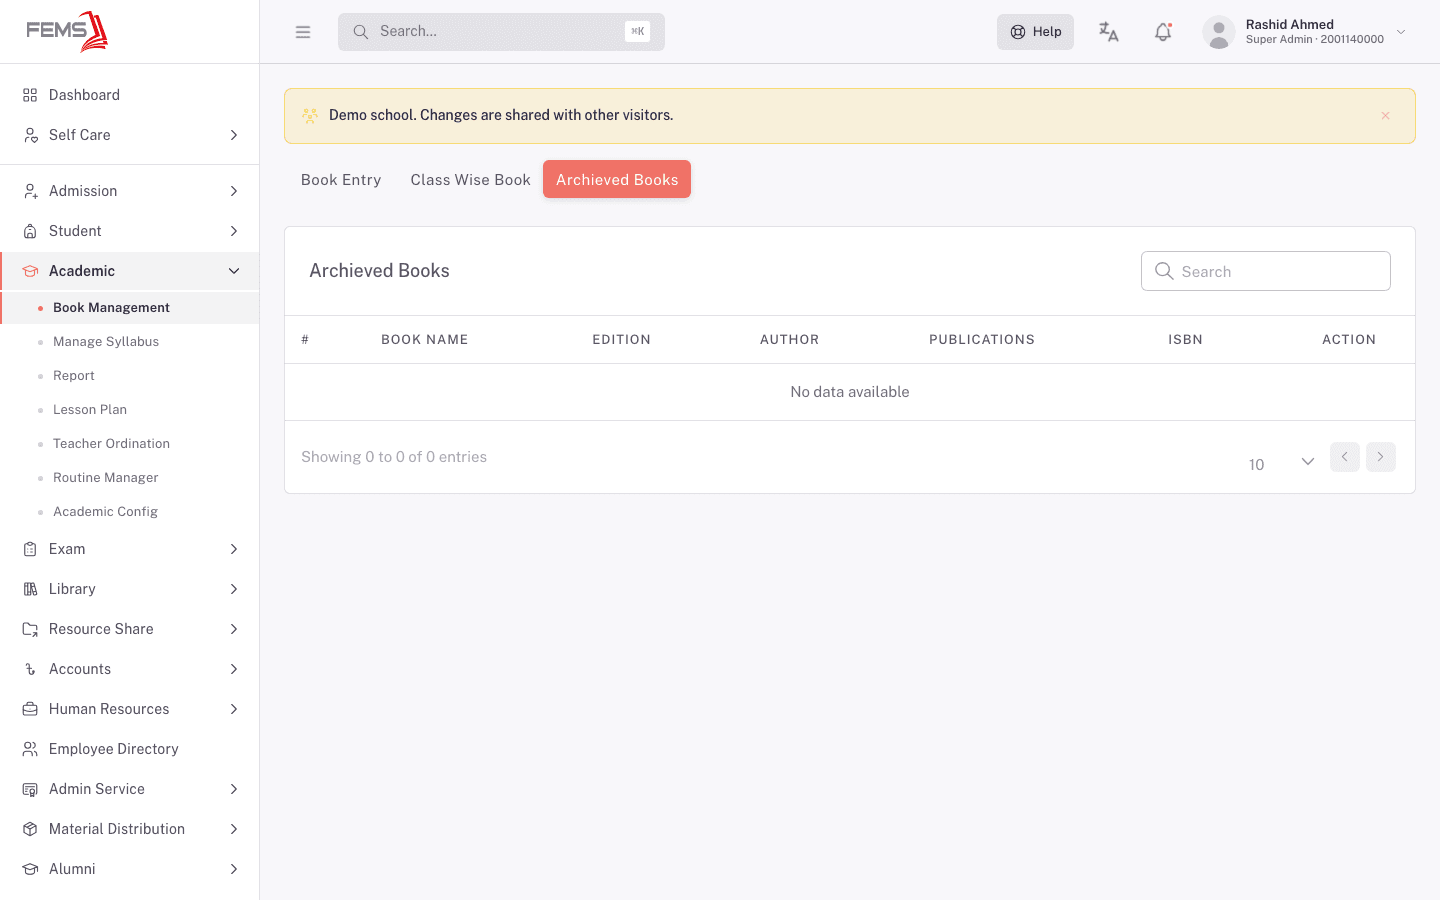Click the Resource Share folder icon
The height and width of the screenshot is (900, 1440).
30,629
